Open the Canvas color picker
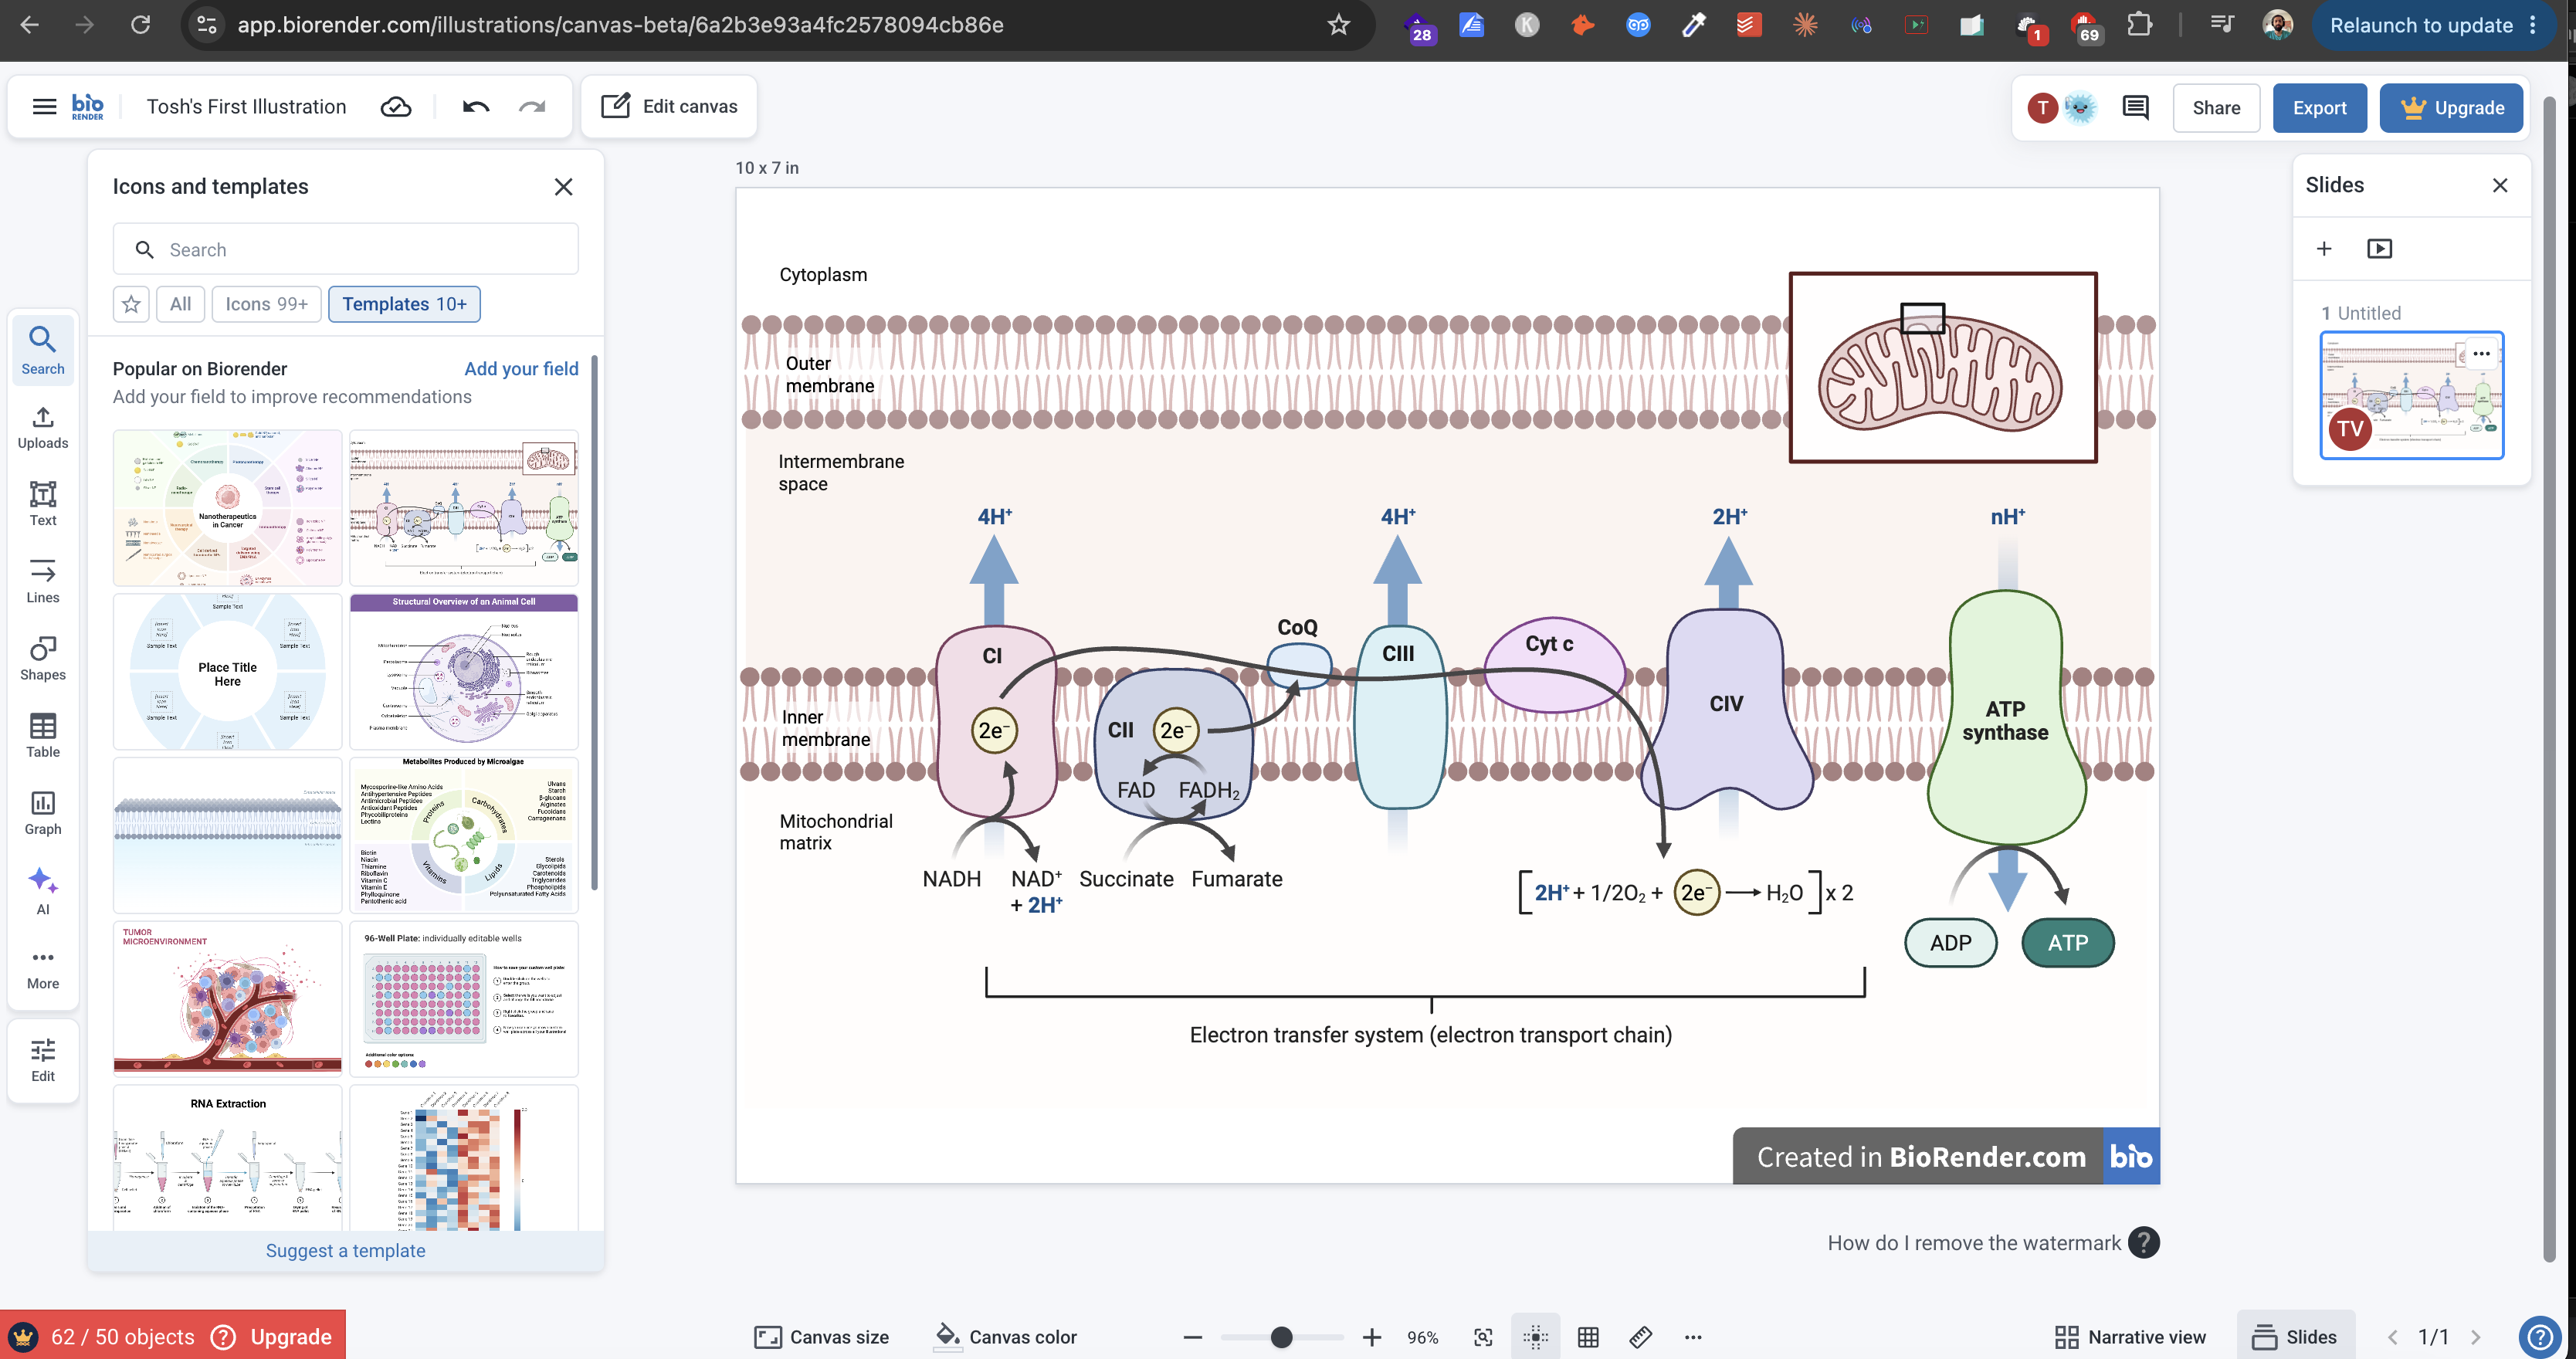This screenshot has height=1359, width=2576. (x=1005, y=1337)
